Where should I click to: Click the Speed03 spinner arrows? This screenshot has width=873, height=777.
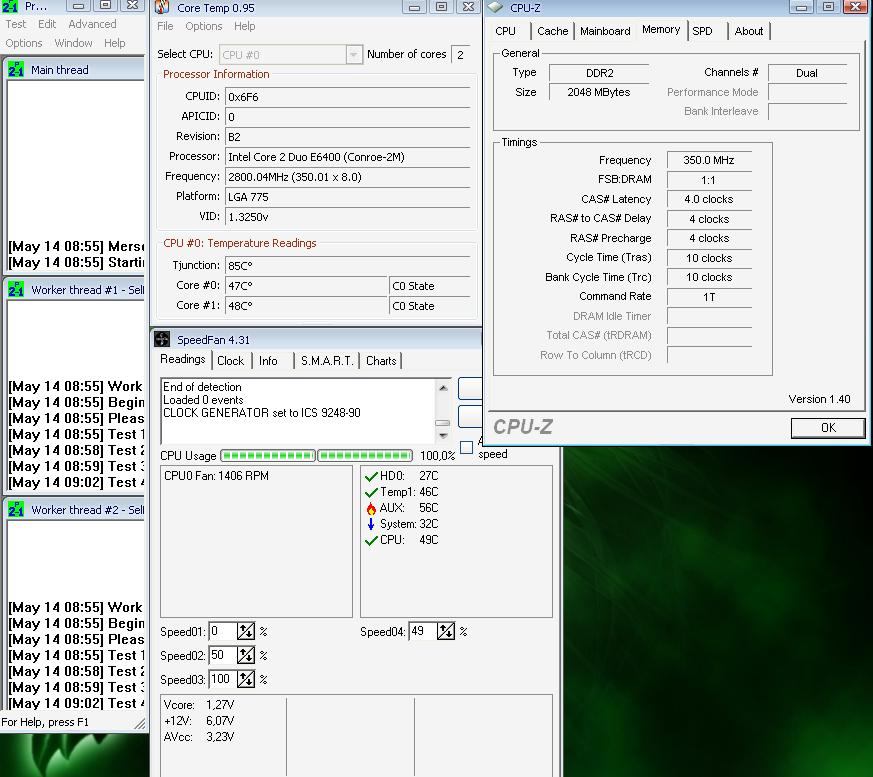(x=246, y=679)
